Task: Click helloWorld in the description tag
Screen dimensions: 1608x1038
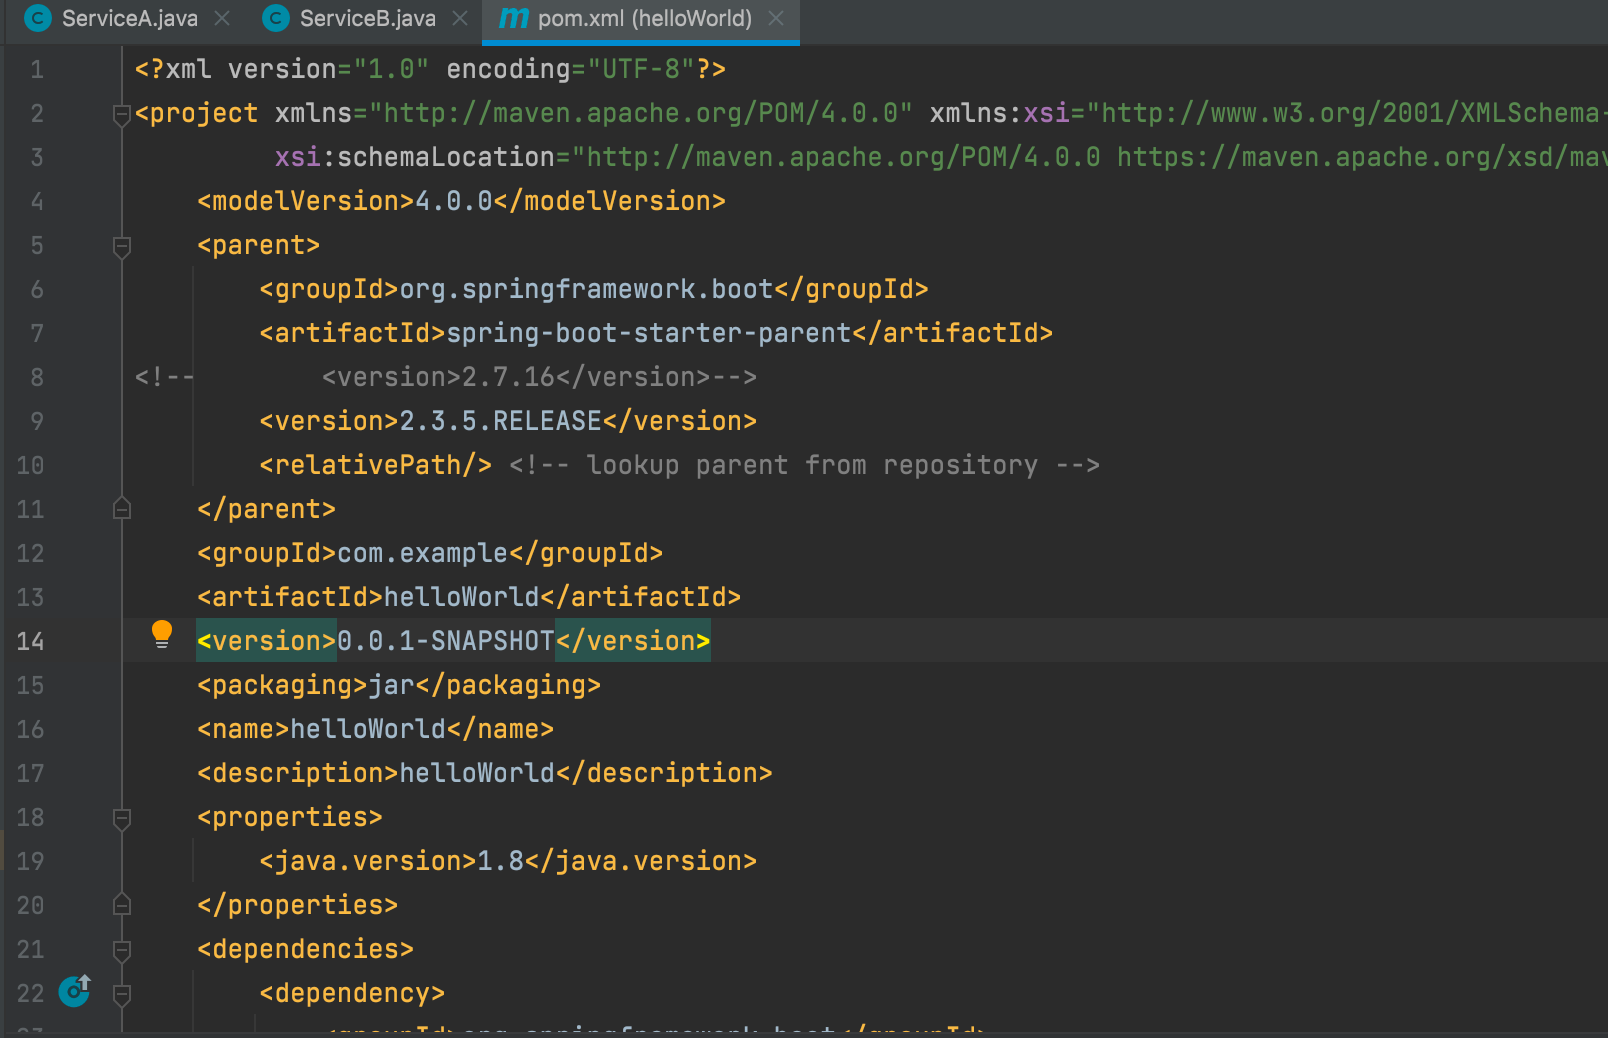Action: tap(477, 774)
